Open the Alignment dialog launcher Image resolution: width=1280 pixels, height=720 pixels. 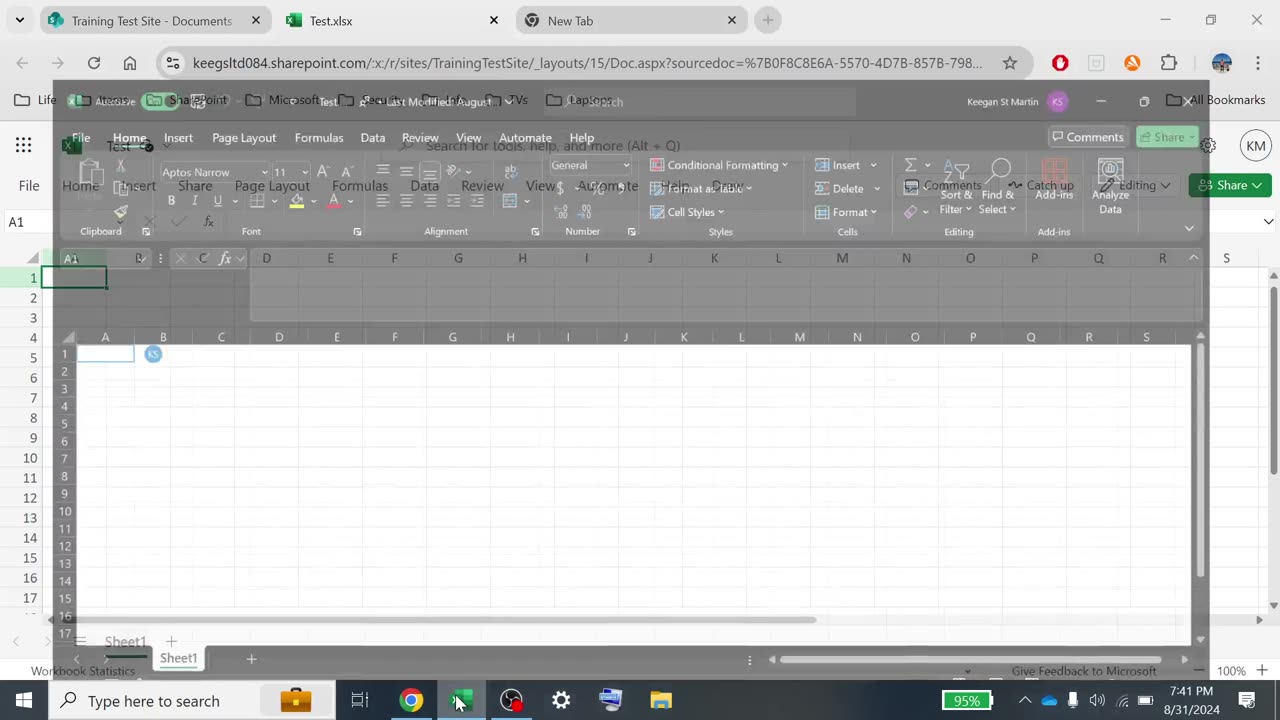[x=535, y=232]
